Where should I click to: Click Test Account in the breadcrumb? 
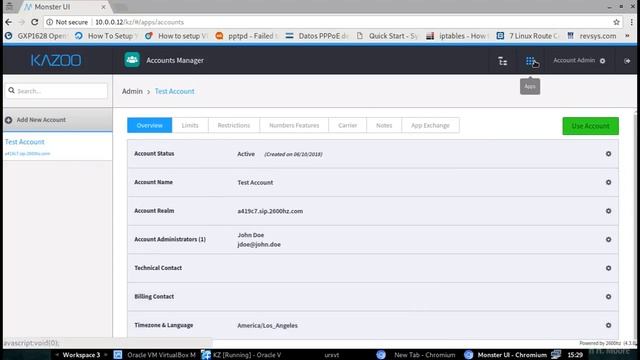pyautogui.click(x=175, y=91)
